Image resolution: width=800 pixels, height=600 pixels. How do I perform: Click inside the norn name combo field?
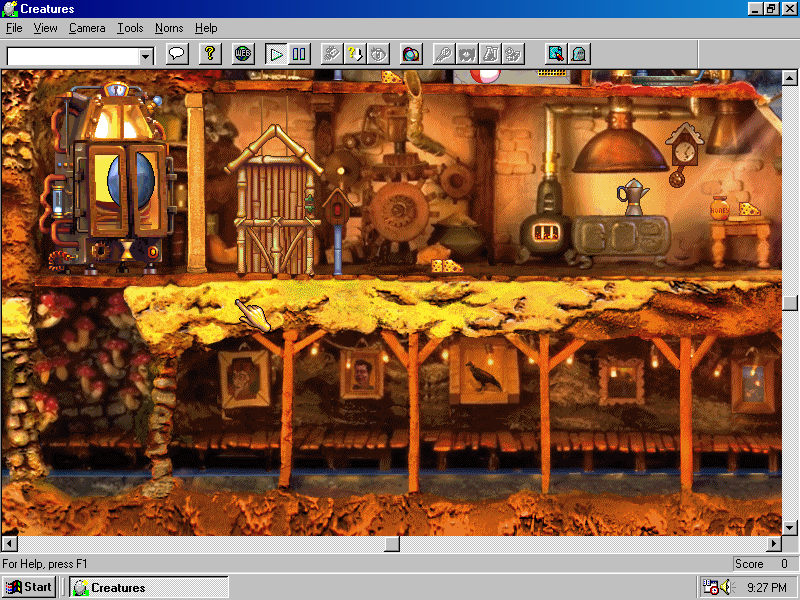(x=73, y=56)
